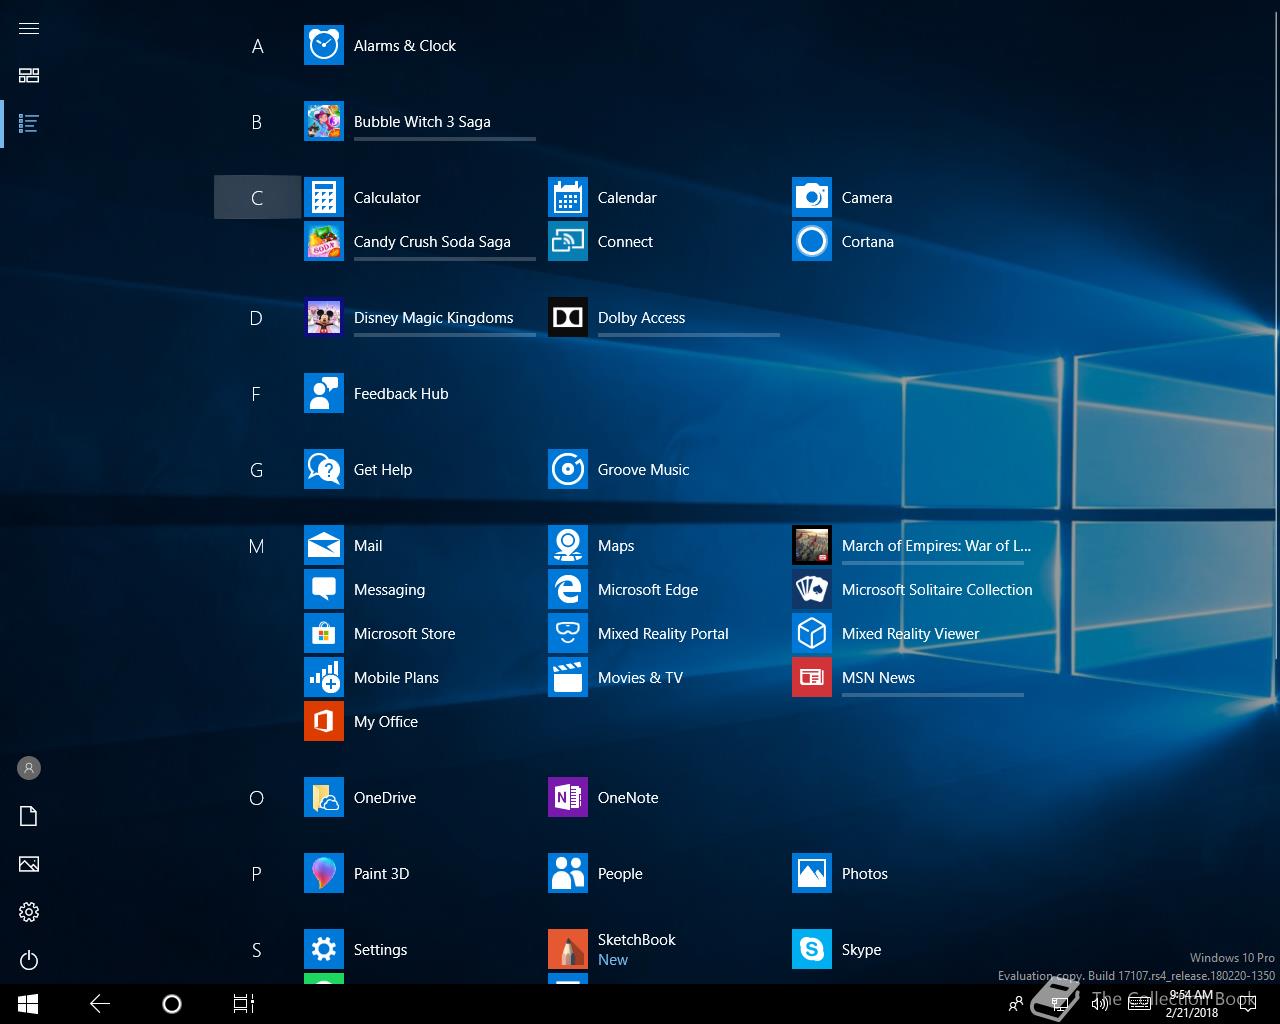
Task: Launch Bubble Witch 3 Saga icon
Action: 324,122
